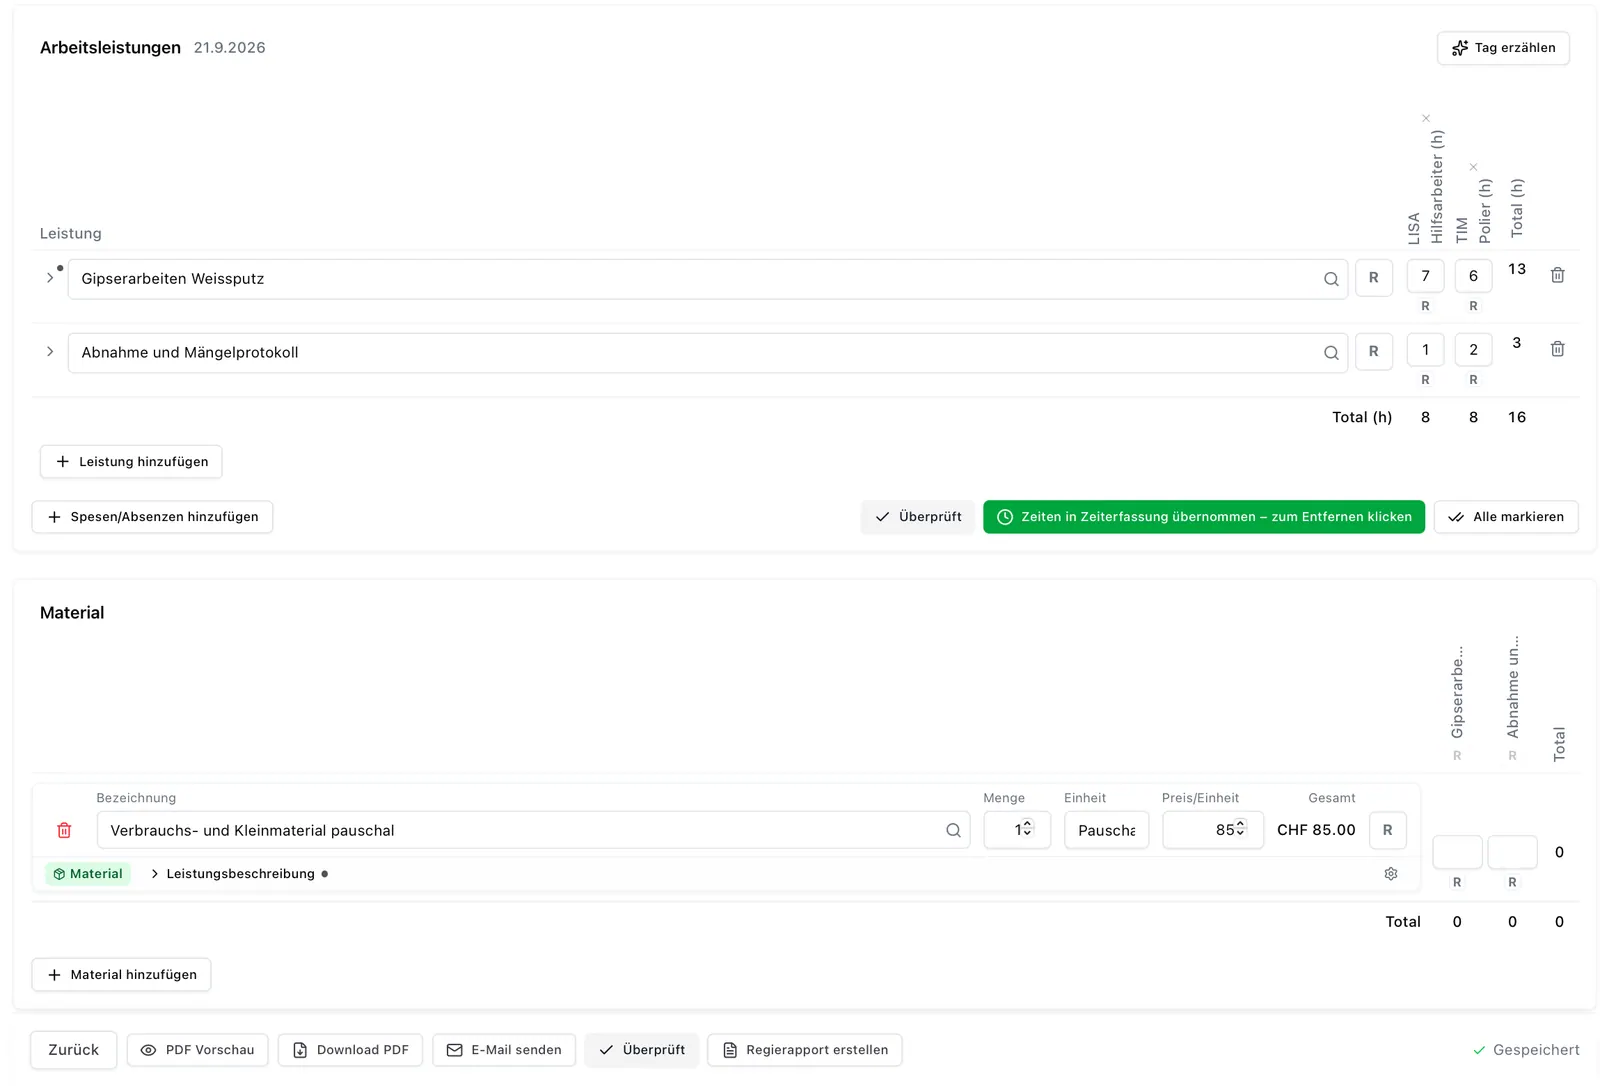Remove LISA Hilfsarbeiter column

coord(1426,118)
